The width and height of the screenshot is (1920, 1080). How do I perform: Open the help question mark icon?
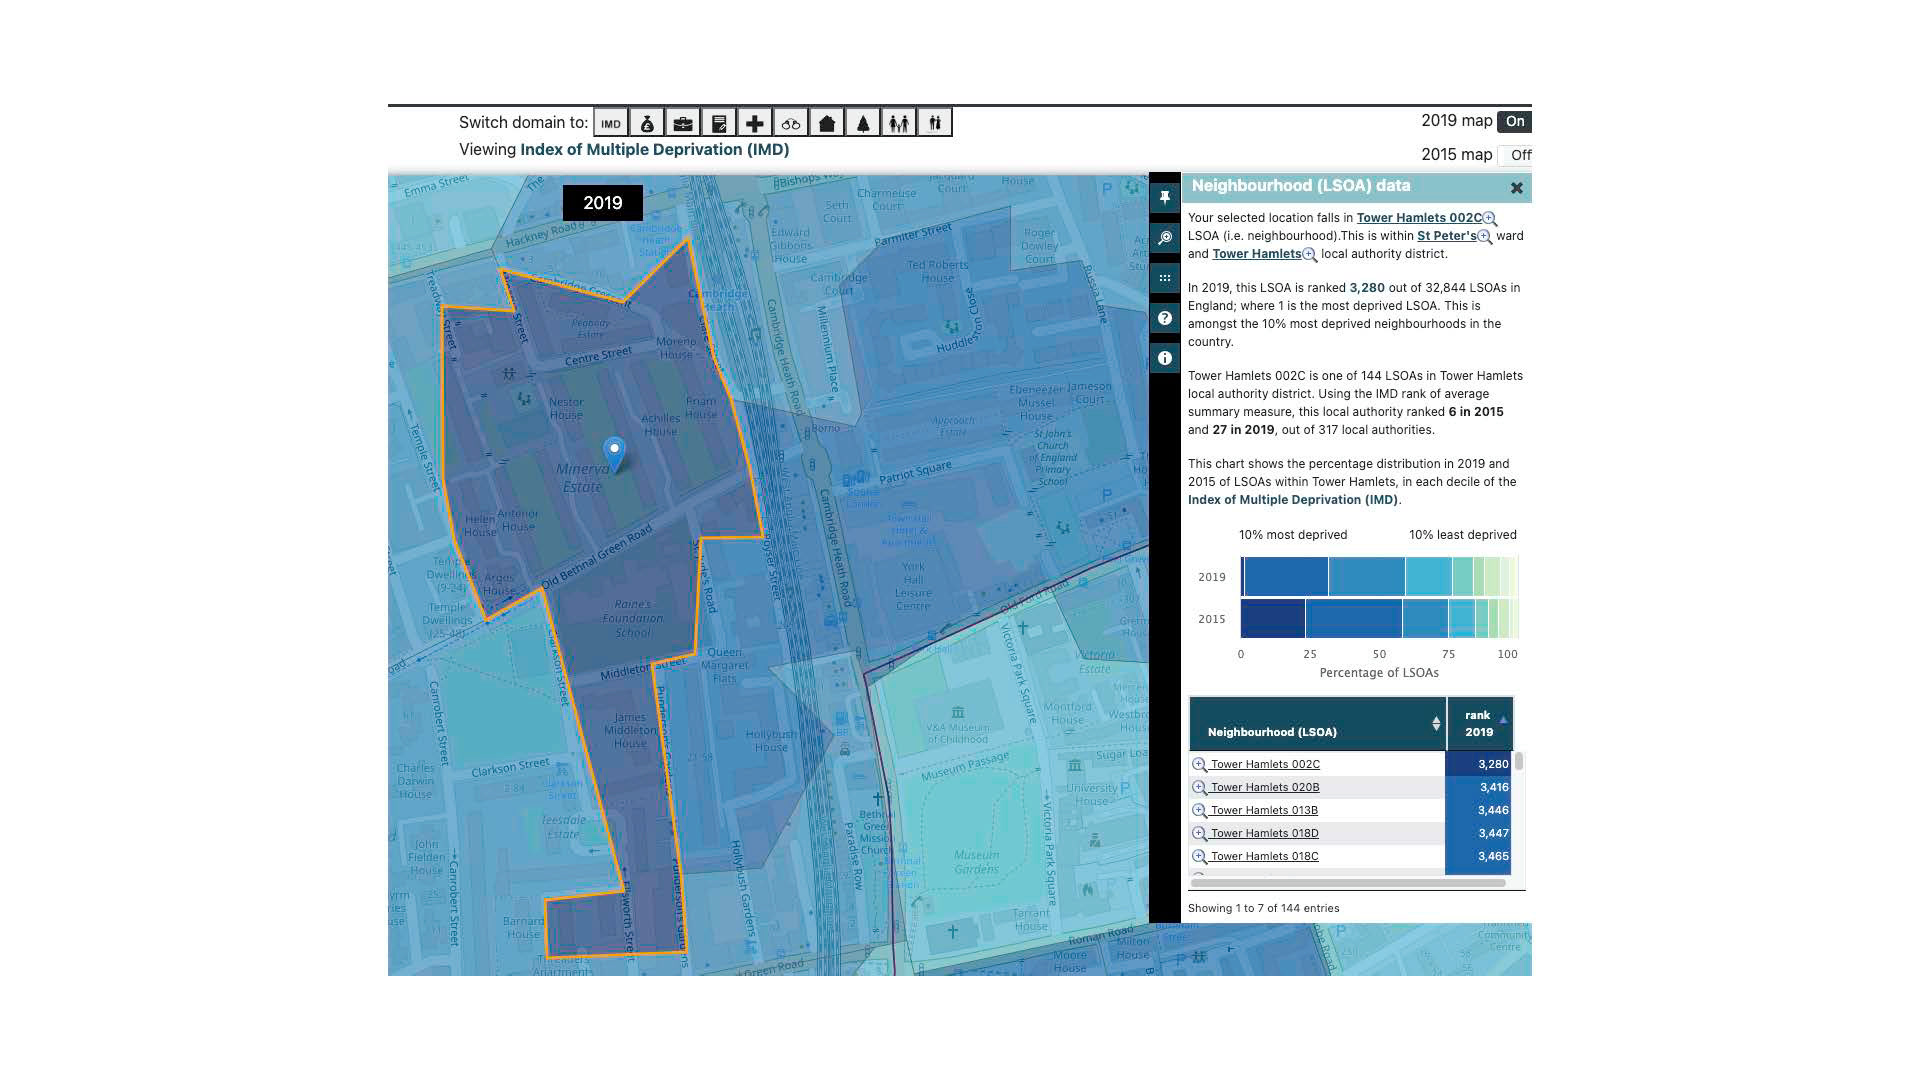[1165, 318]
